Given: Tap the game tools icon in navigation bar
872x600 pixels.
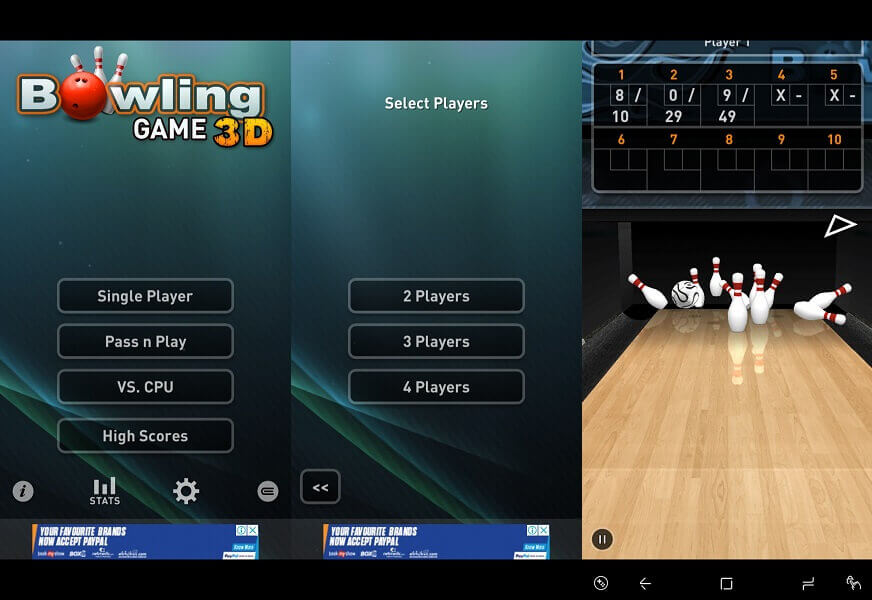Looking at the screenshot, I should [601, 583].
